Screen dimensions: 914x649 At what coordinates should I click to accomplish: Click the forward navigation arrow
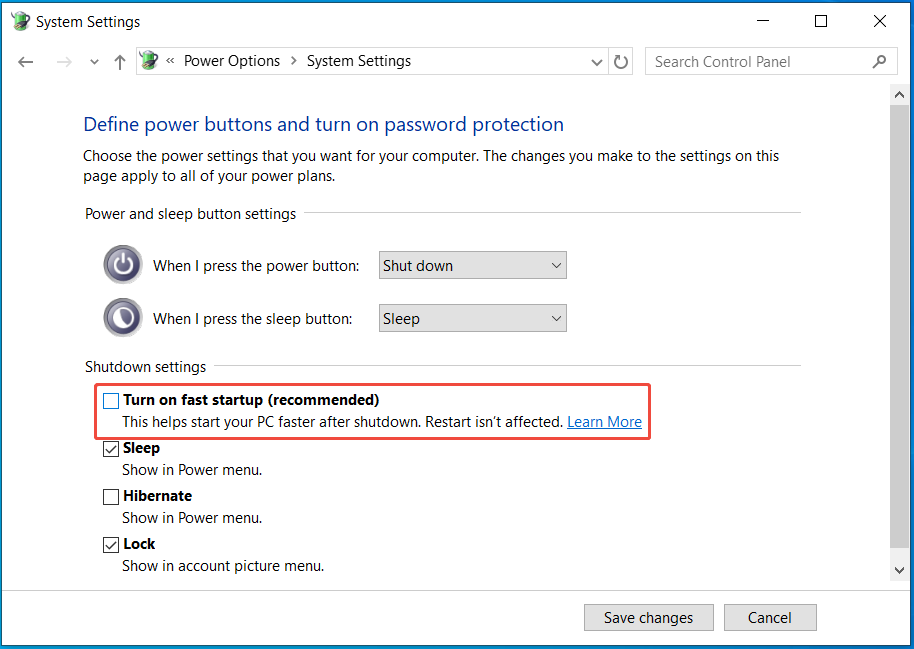tap(63, 61)
